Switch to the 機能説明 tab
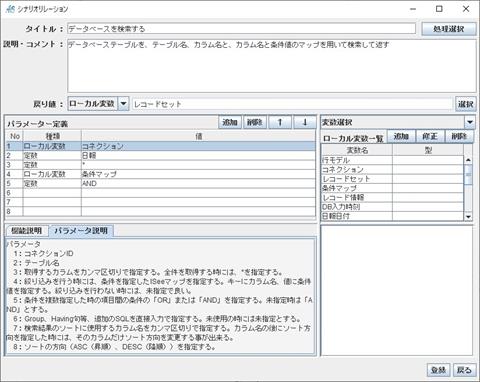480x382 pixels. pyautogui.click(x=27, y=231)
